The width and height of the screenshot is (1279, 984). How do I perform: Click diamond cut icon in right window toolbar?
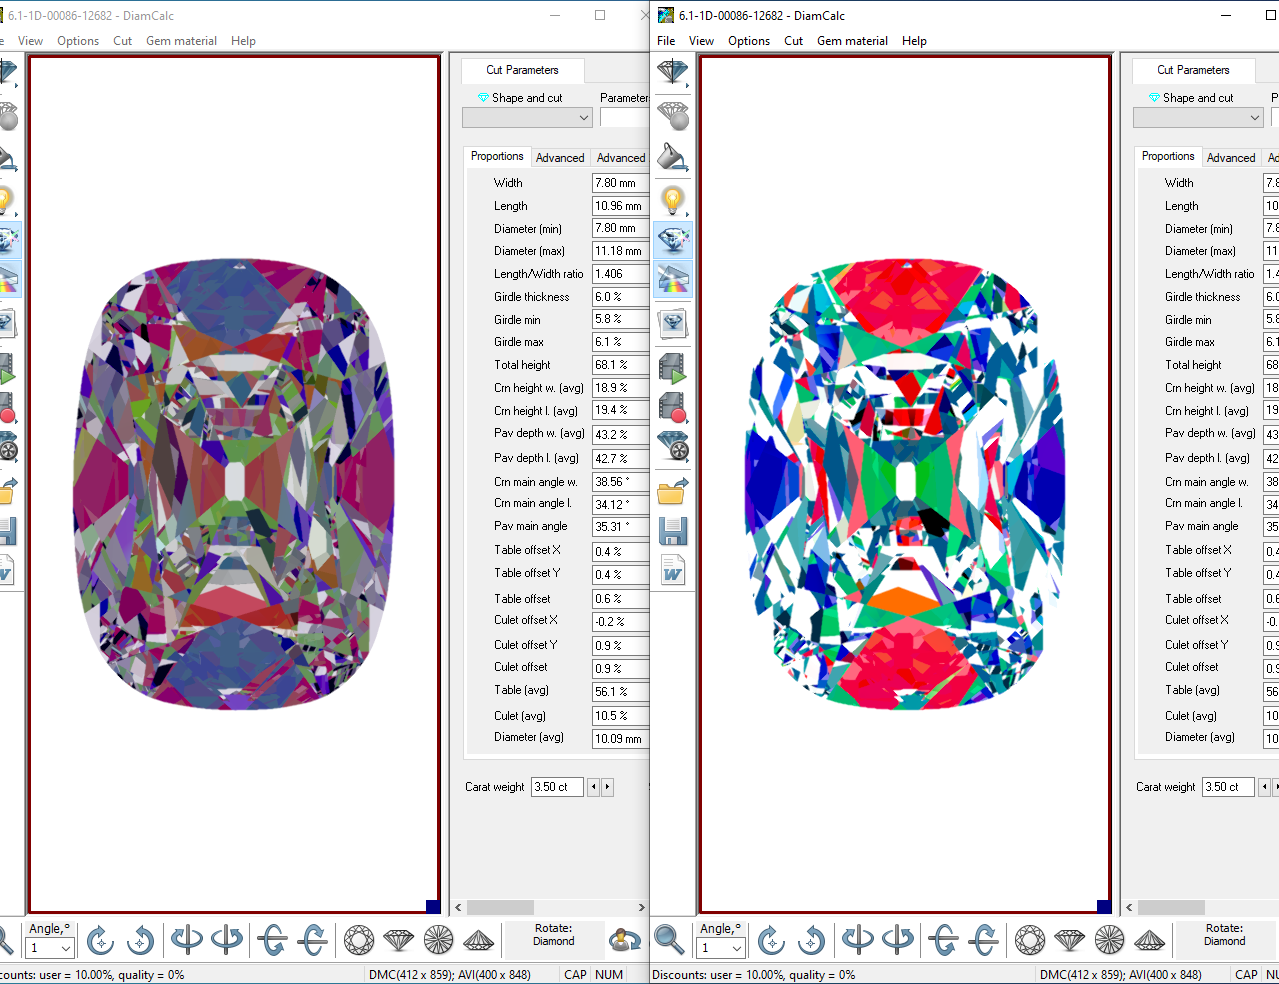tap(673, 73)
